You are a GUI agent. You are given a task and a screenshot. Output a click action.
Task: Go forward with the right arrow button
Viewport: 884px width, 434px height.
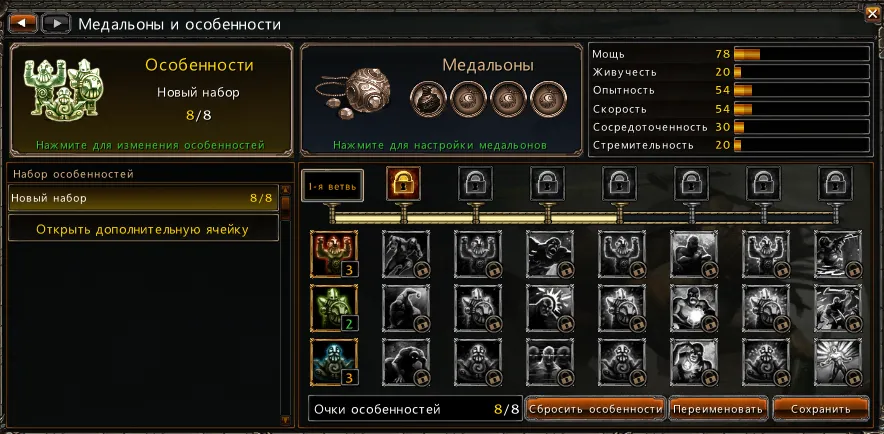56,24
